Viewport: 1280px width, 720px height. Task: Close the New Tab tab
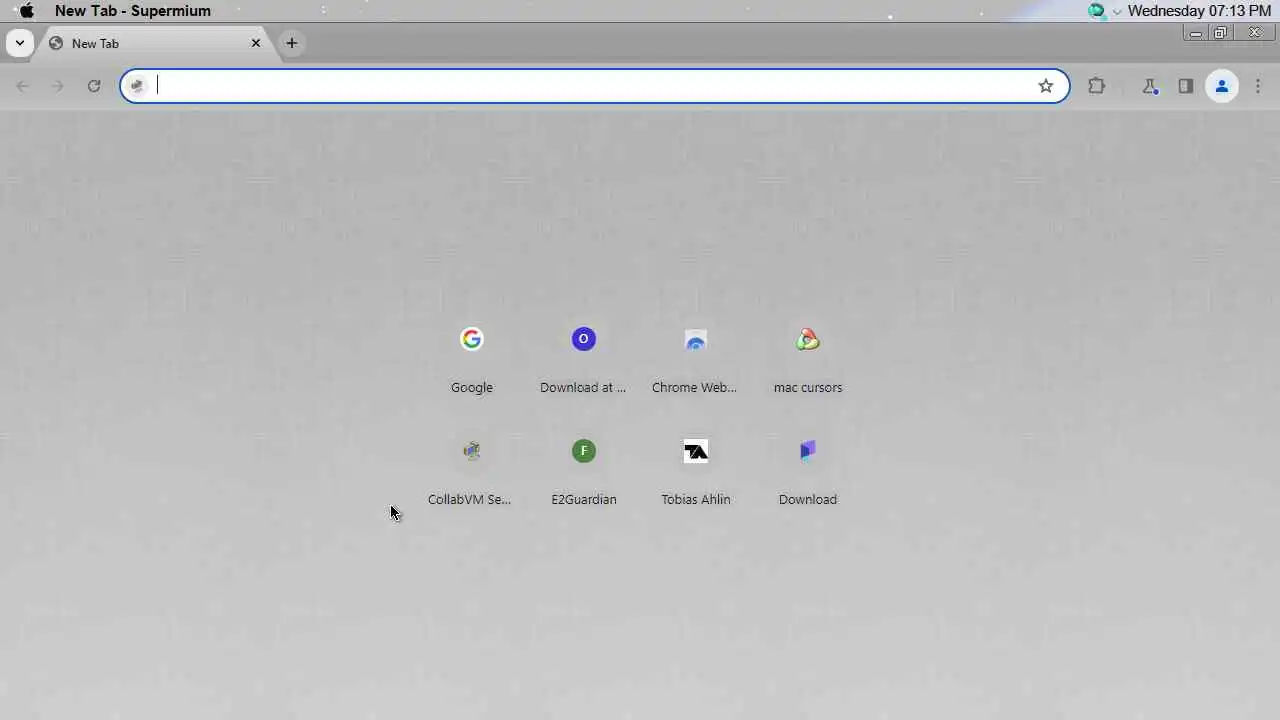[x=256, y=43]
